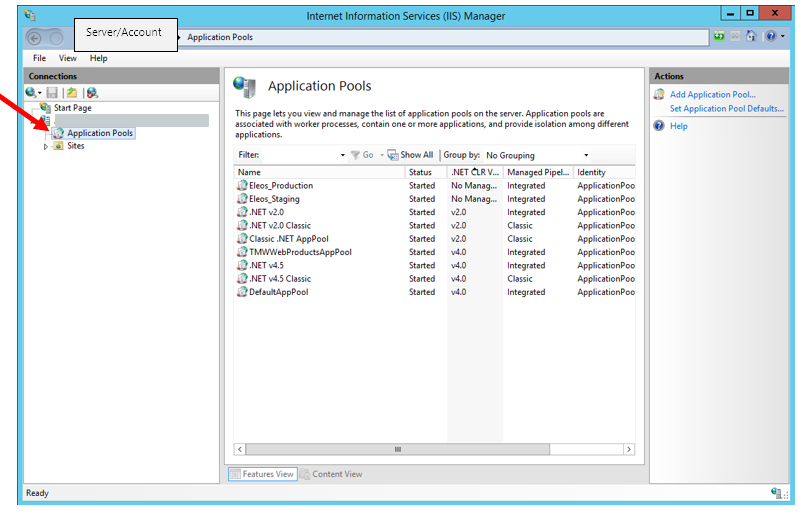Viewport: 810px width, 515px height.
Task: Click the back navigation arrow button
Action: coord(34,38)
